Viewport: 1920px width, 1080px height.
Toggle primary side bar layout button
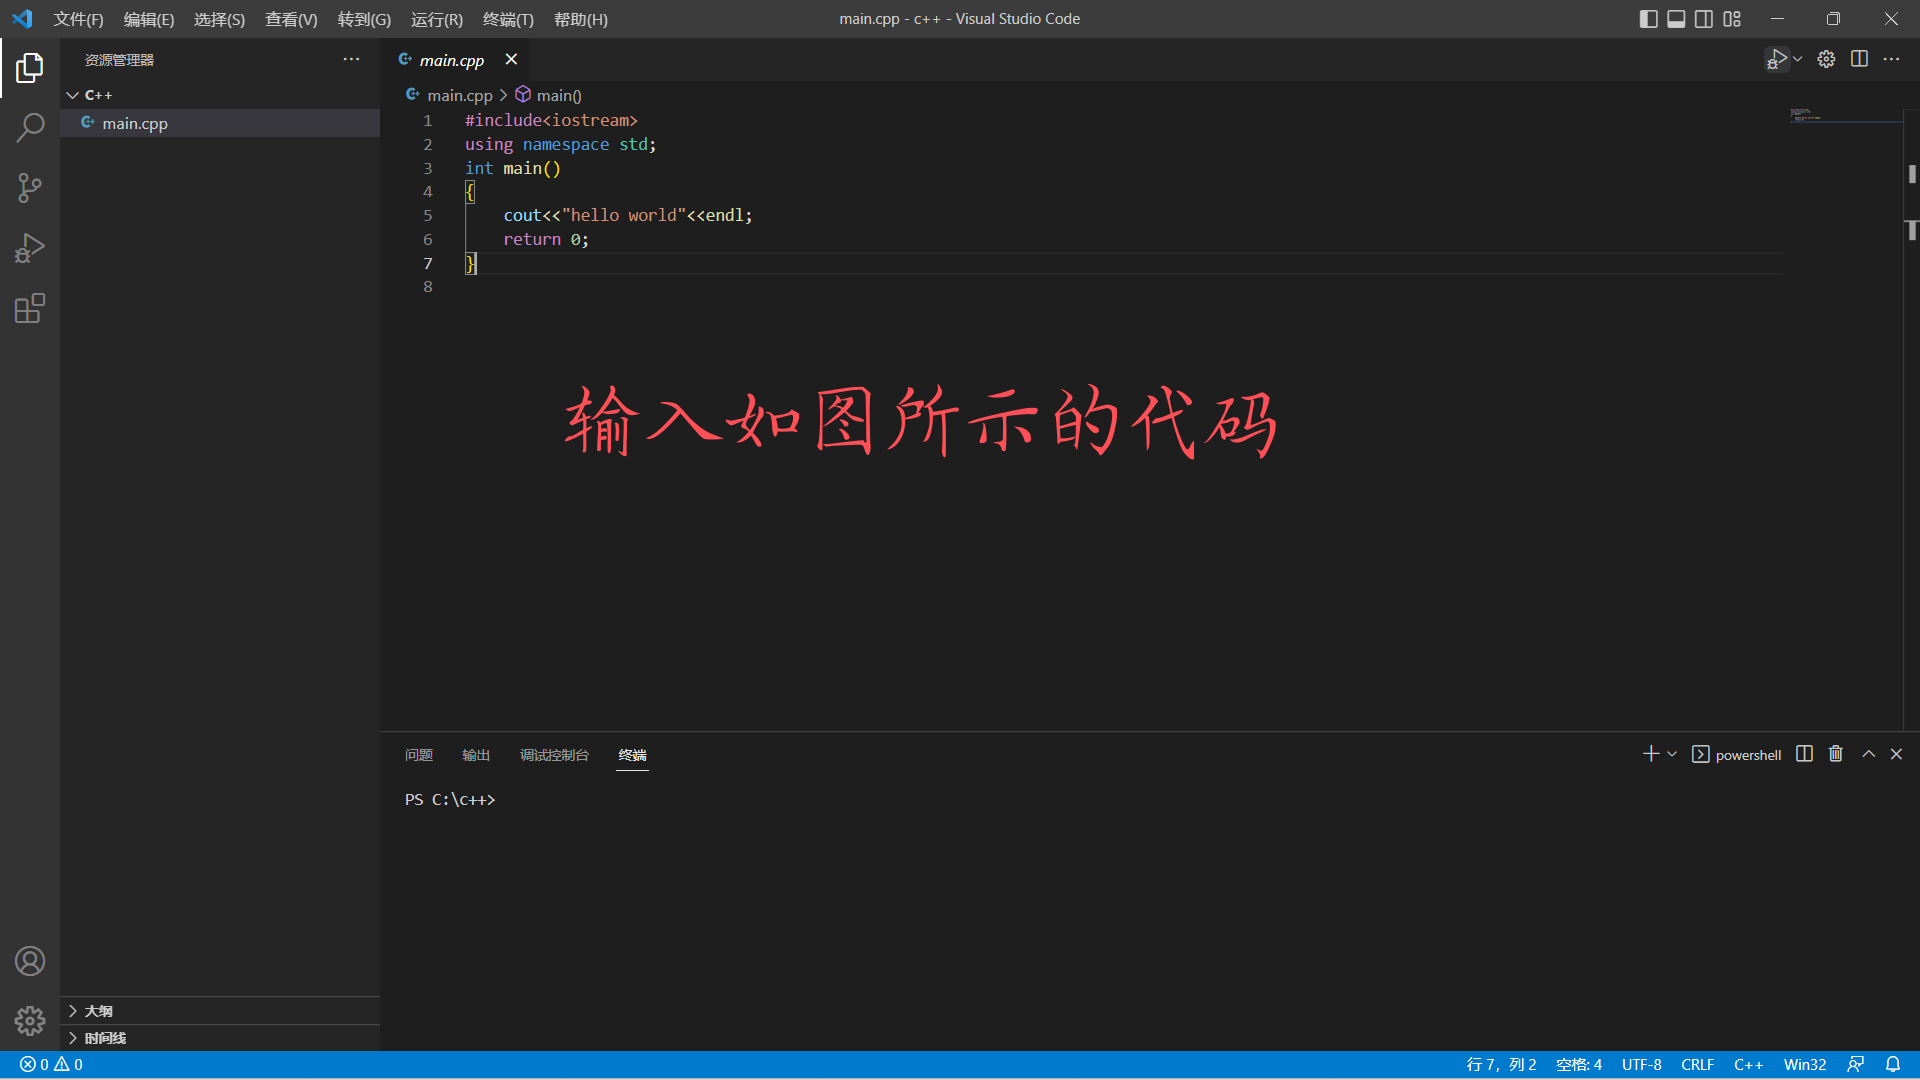coord(1649,19)
